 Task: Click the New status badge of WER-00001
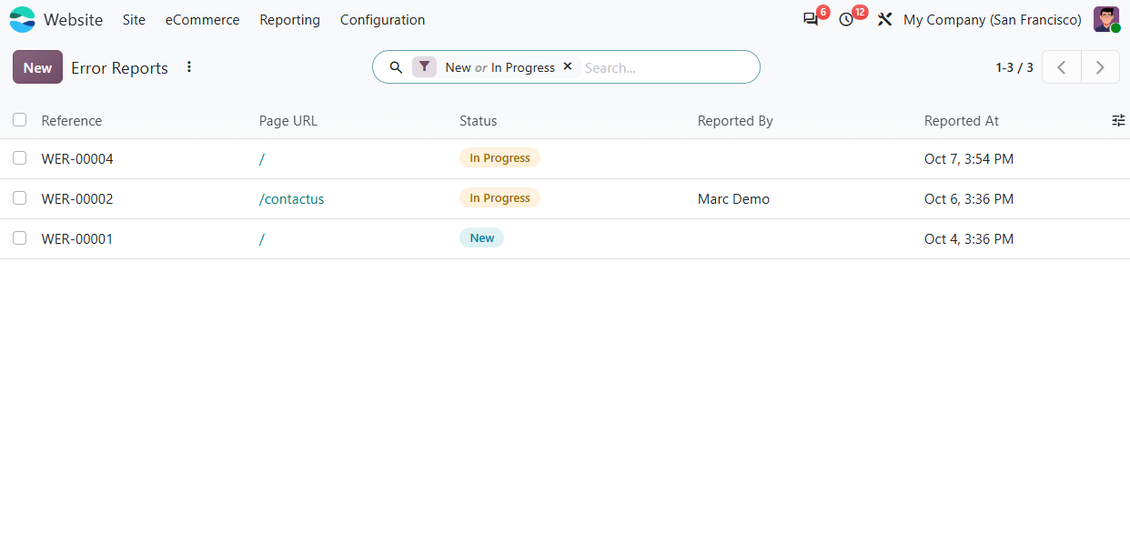point(481,238)
